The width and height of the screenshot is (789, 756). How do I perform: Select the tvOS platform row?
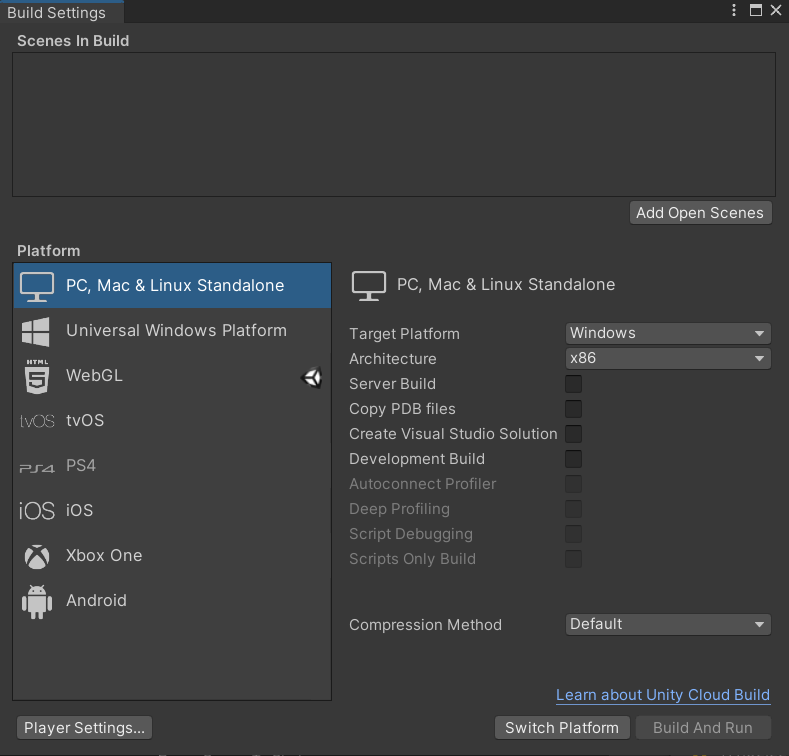tap(172, 421)
